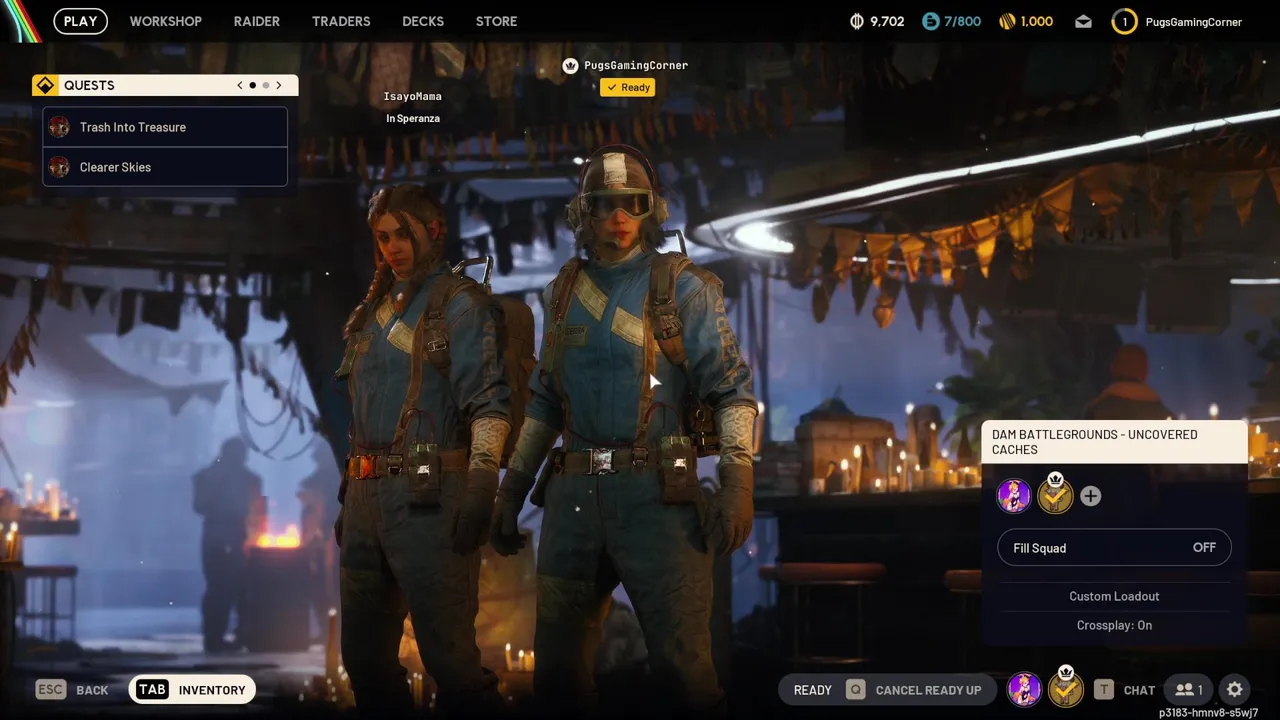Open the STORE tab
Viewport: 1280px width, 720px height.
497,21
